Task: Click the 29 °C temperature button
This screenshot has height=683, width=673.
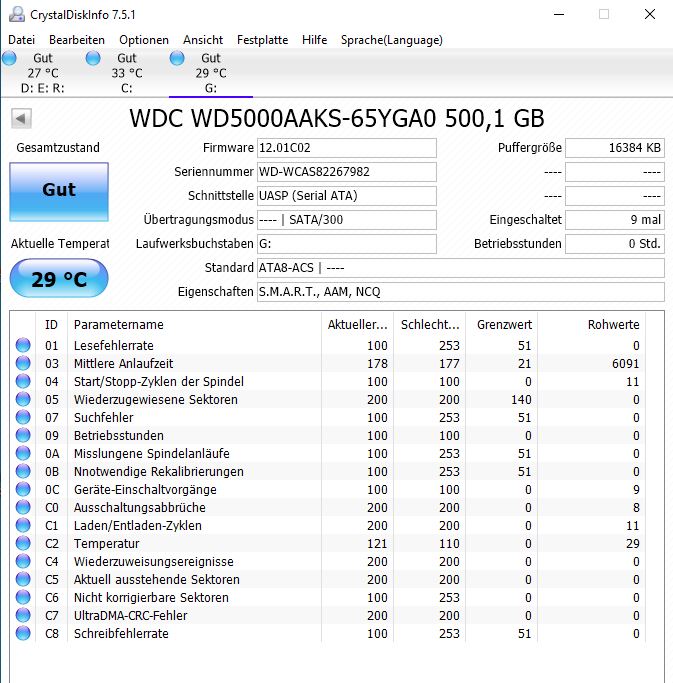Action: coord(59,278)
